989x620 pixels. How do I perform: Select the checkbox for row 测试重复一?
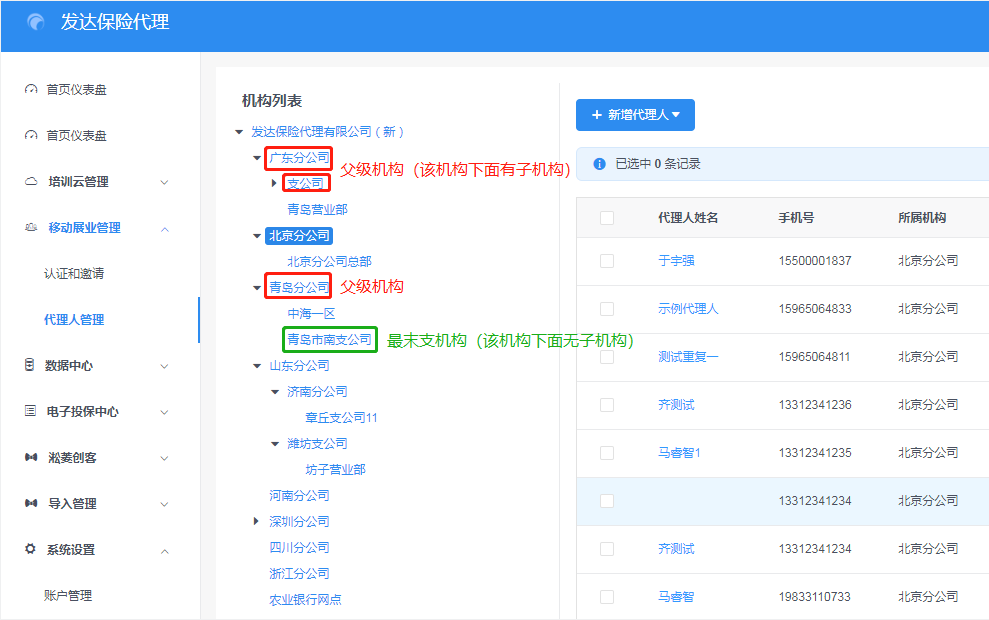tap(607, 357)
